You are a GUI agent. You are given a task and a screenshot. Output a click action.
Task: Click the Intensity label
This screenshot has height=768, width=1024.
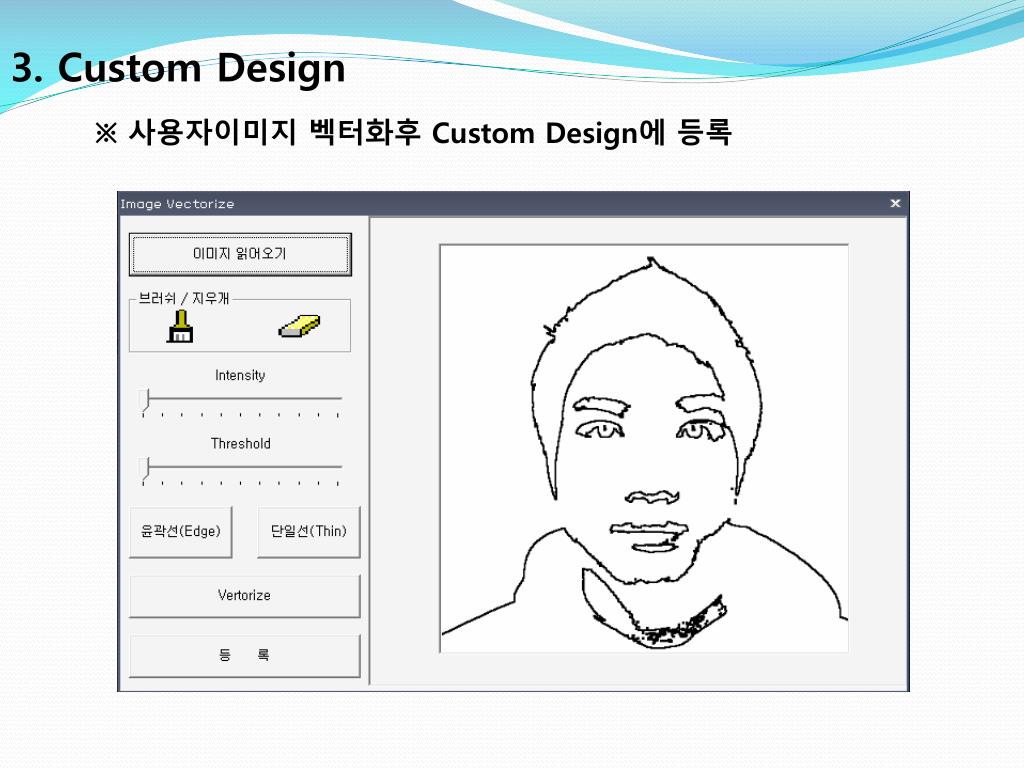point(240,376)
